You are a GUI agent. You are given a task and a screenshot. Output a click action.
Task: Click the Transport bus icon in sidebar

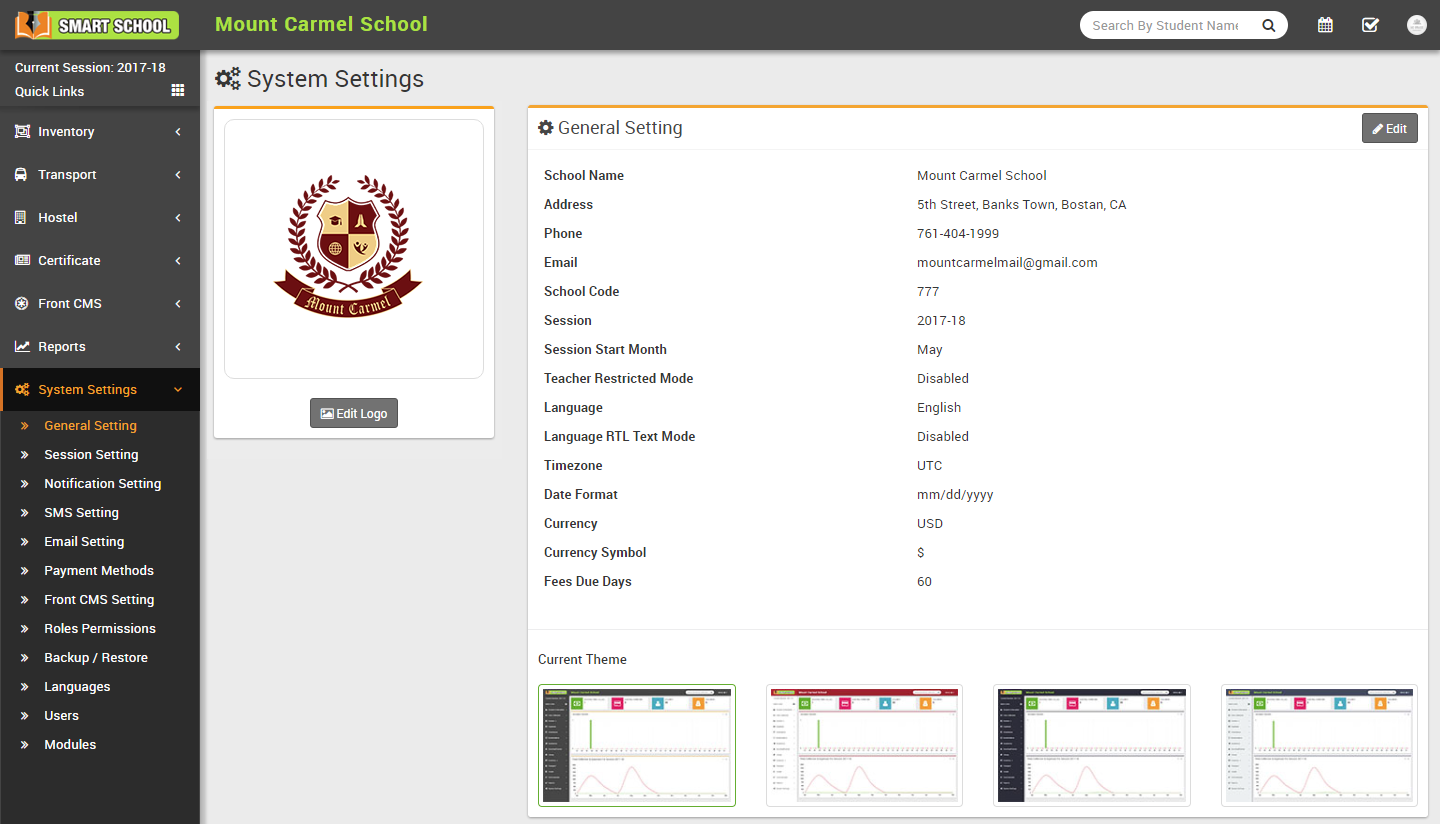(21, 175)
